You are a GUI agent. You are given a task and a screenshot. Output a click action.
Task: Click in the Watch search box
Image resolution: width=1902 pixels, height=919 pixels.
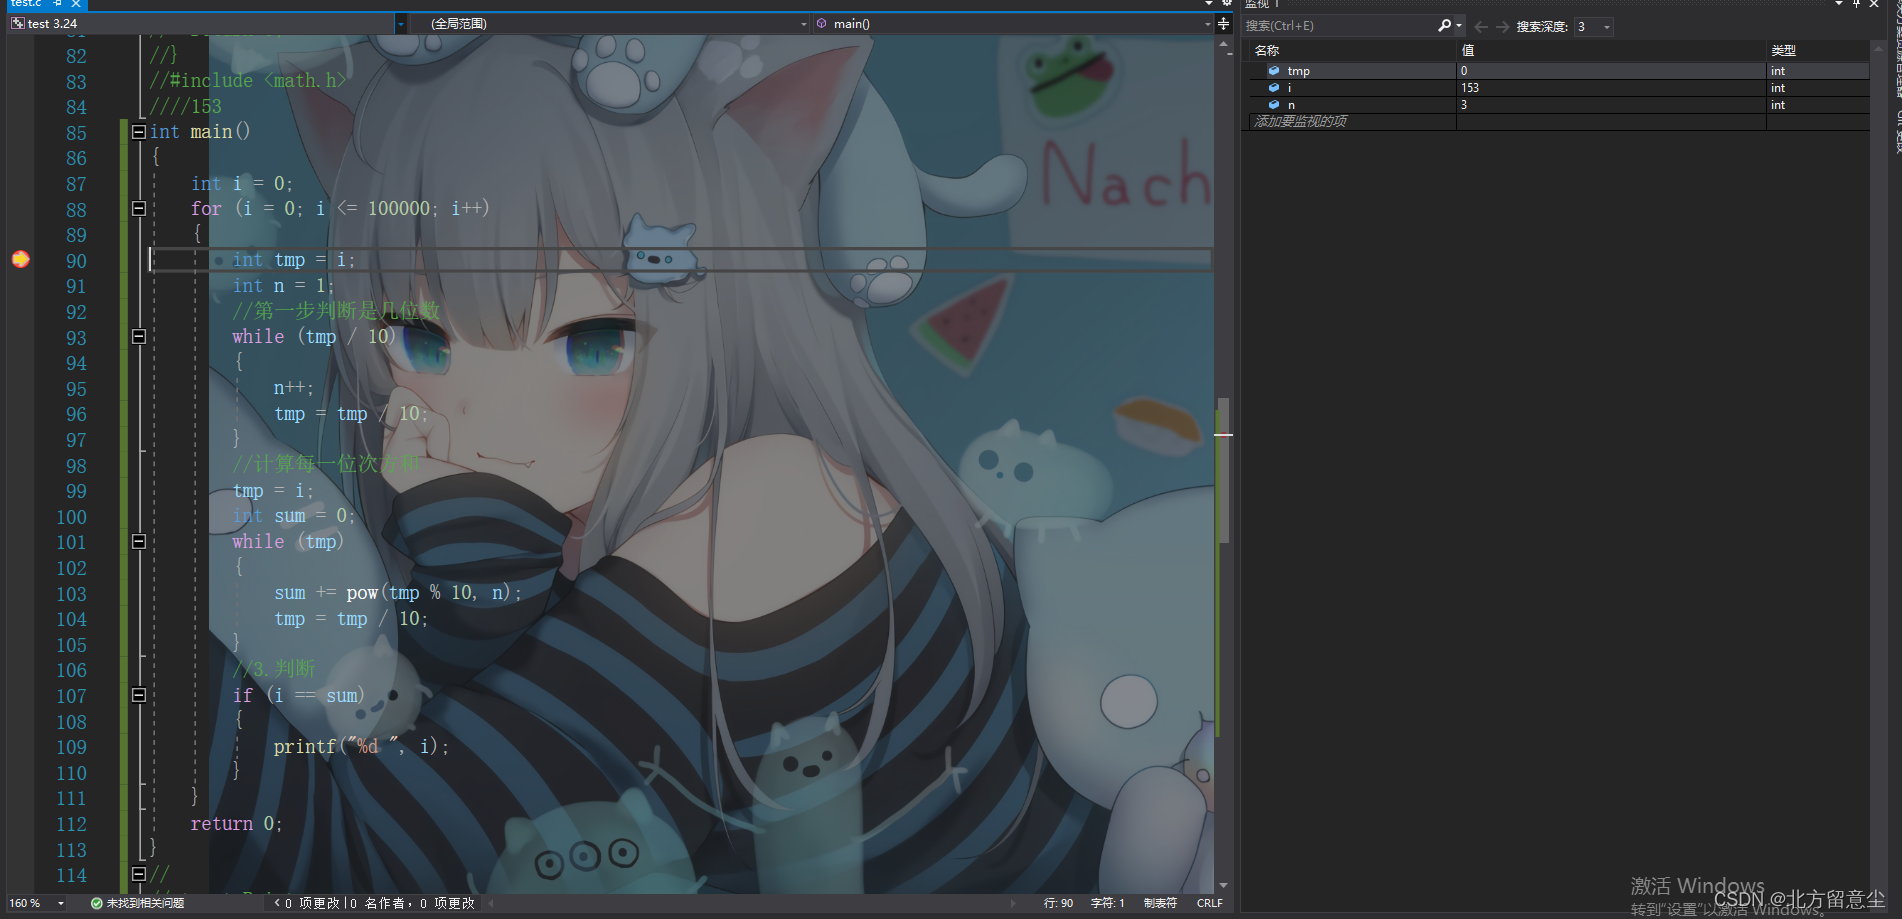1338,26
